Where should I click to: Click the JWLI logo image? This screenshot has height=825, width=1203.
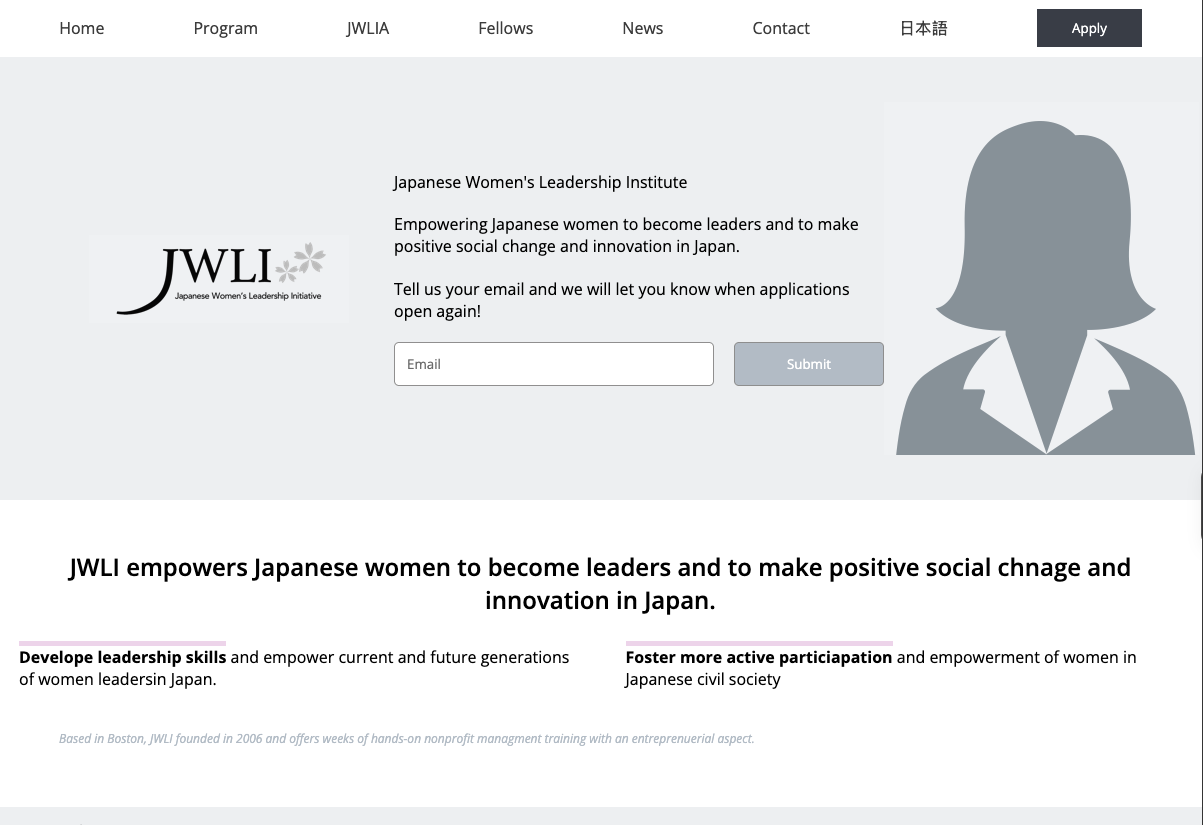[219, 279]
